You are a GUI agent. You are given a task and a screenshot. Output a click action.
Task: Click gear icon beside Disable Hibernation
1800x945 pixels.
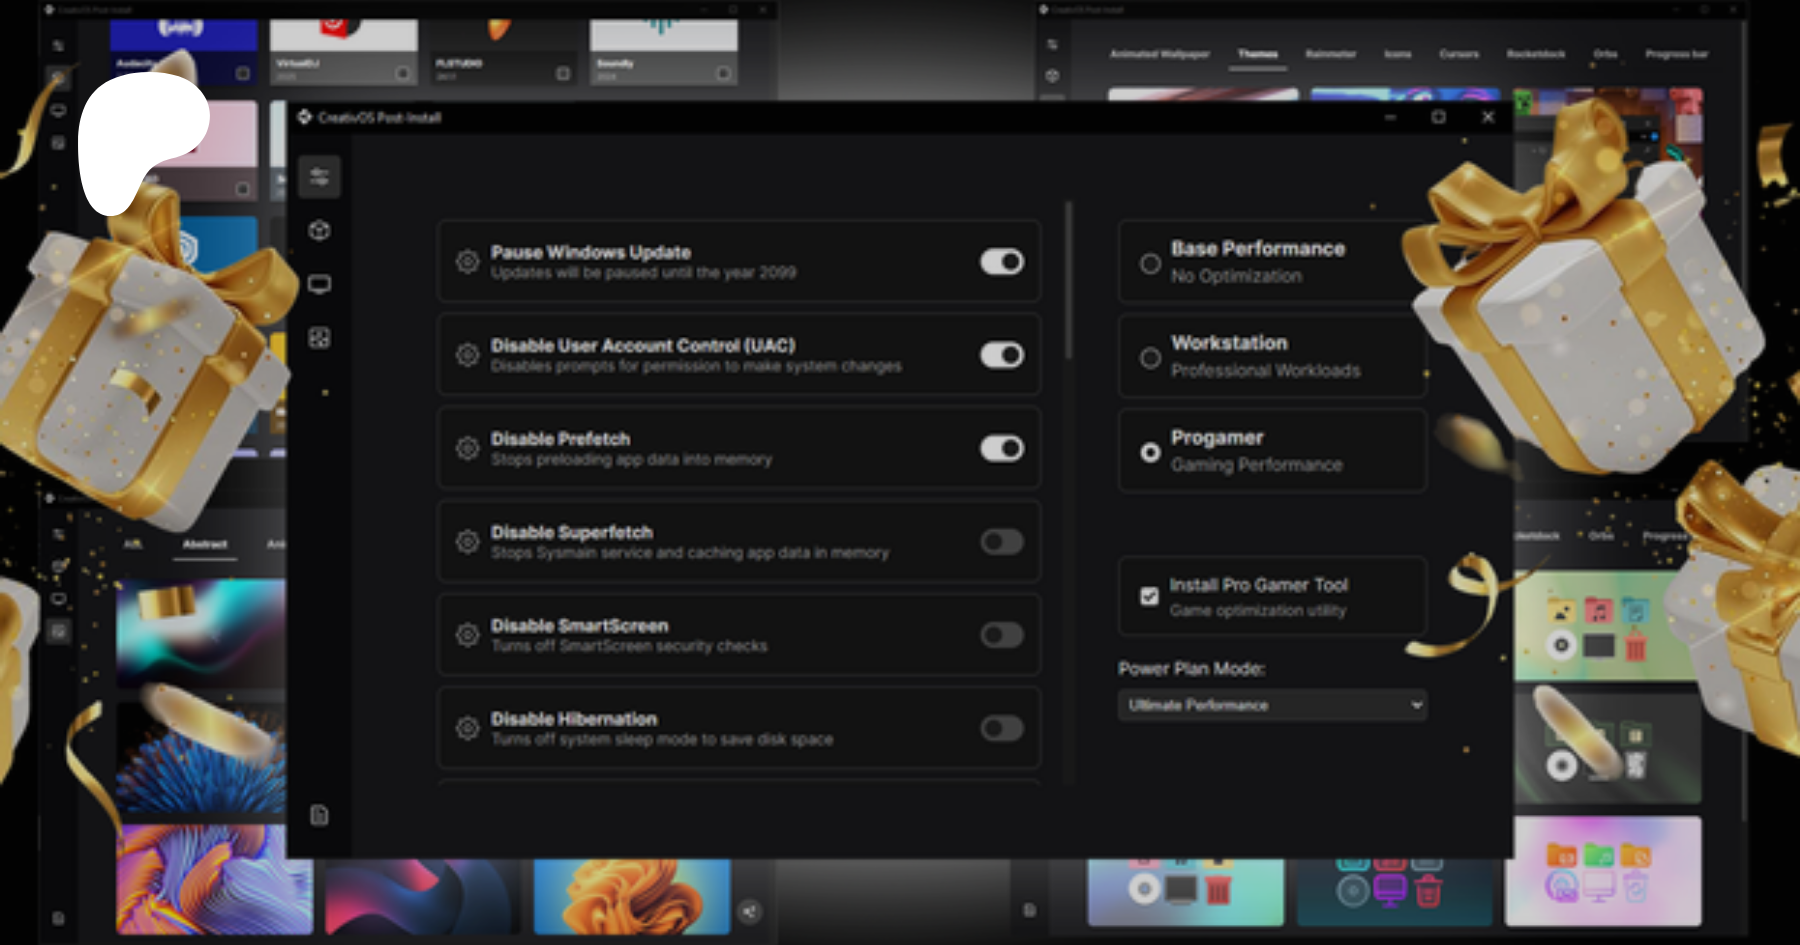[467, 728]
